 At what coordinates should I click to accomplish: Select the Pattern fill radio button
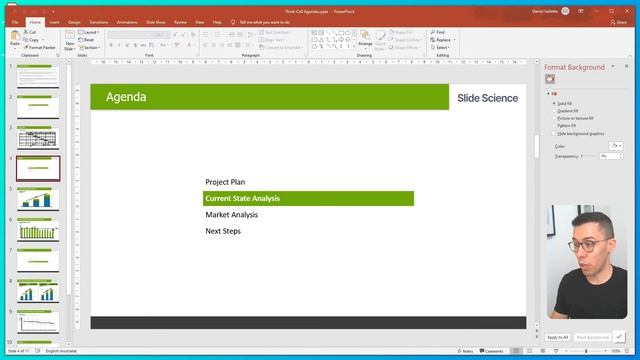point(554,126)
